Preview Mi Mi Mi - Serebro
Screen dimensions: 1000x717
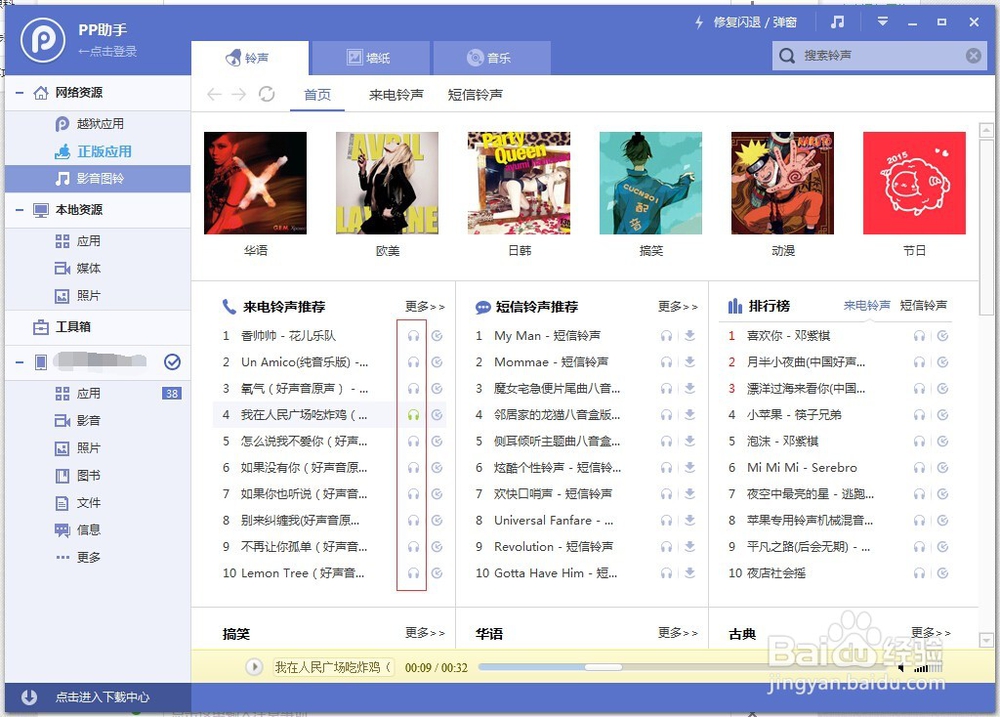point(919,468)
